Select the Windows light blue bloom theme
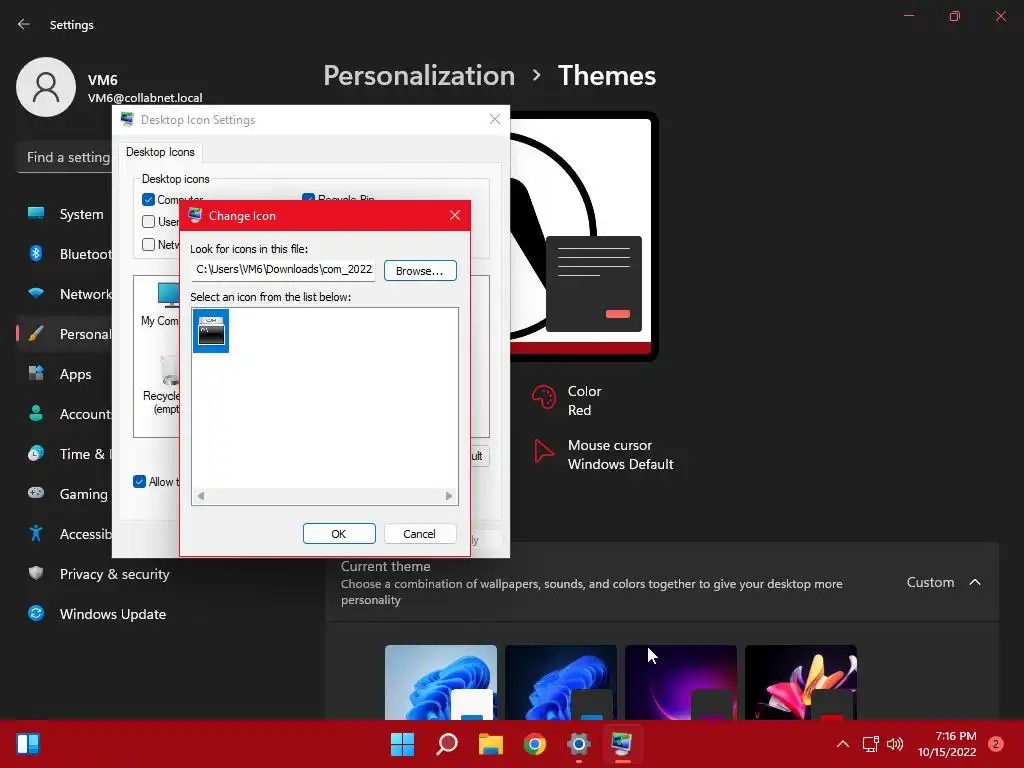The height and width of the screenshot is (768, 1024). click(x=441, y=682)
